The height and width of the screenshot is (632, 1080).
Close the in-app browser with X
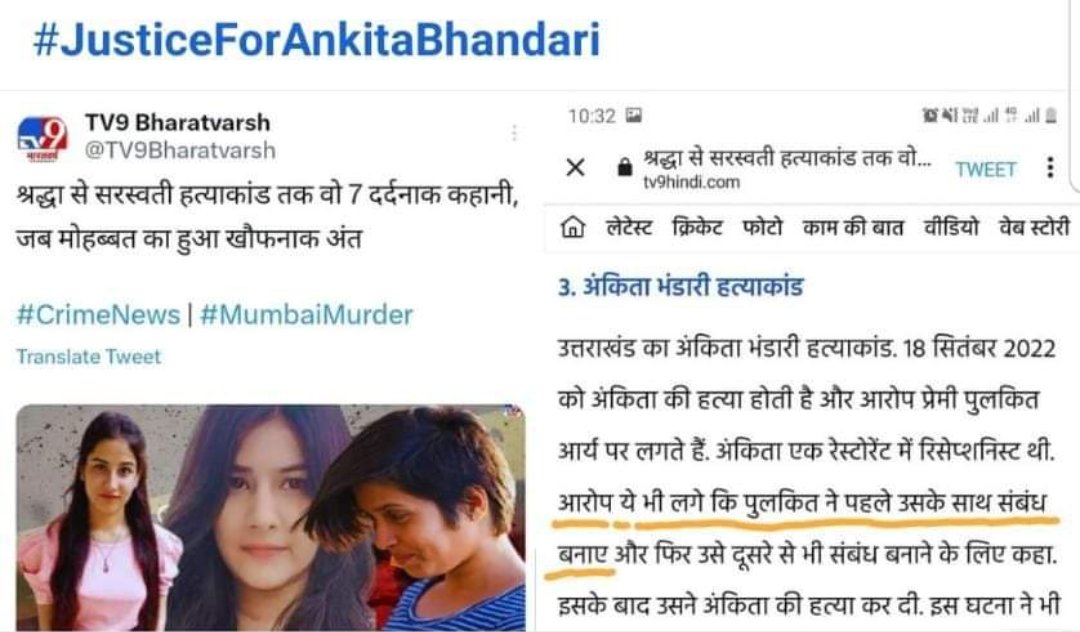(575, 167)
